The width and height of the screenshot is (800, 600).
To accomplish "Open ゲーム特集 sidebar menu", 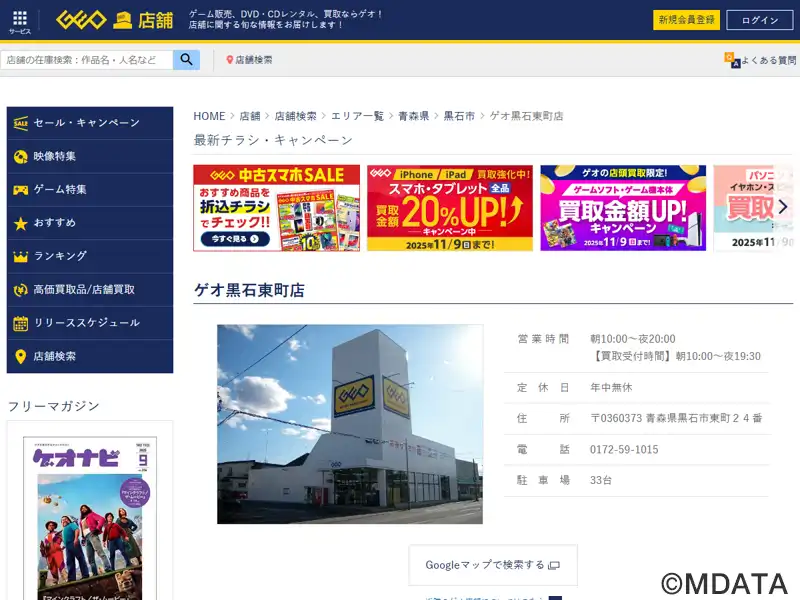I will tap(90, 190).
